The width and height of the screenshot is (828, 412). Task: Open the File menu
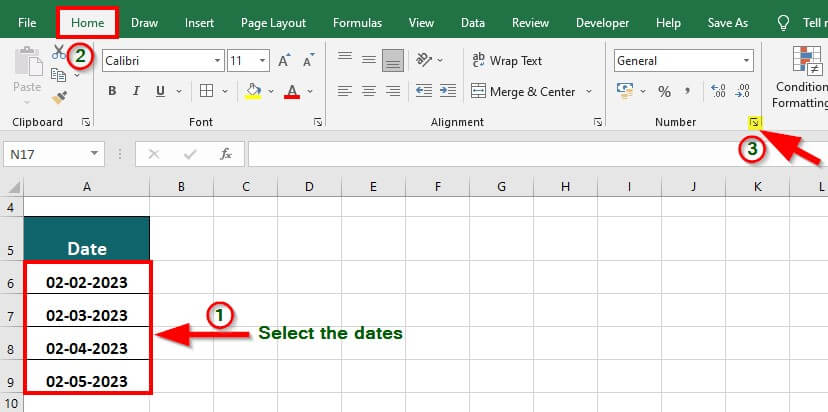pyautogui.click(x=27, y=23)
